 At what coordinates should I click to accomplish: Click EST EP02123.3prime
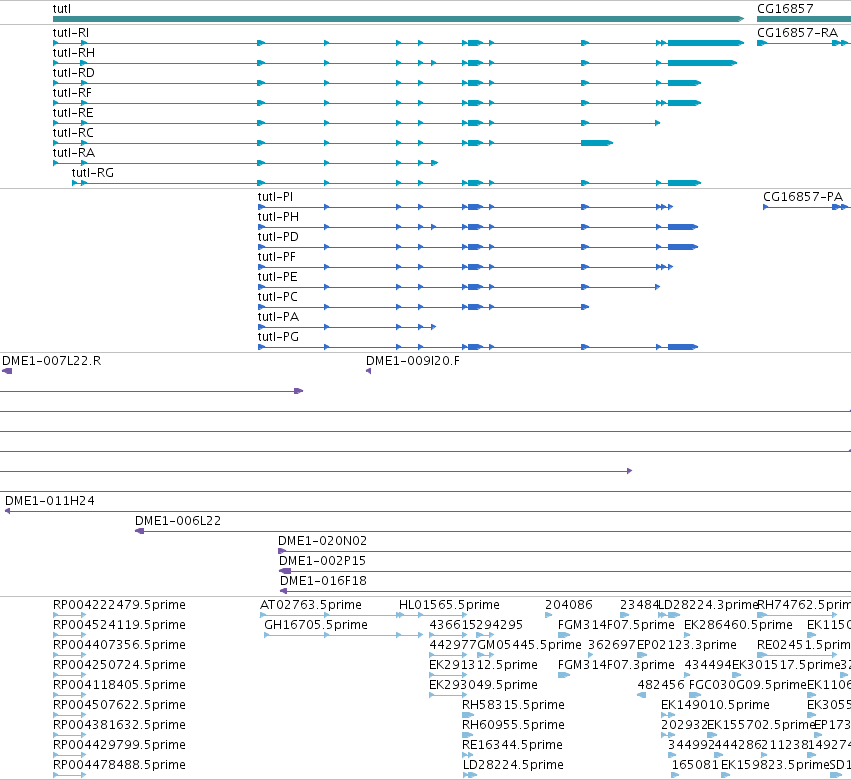tap(686, 645)
